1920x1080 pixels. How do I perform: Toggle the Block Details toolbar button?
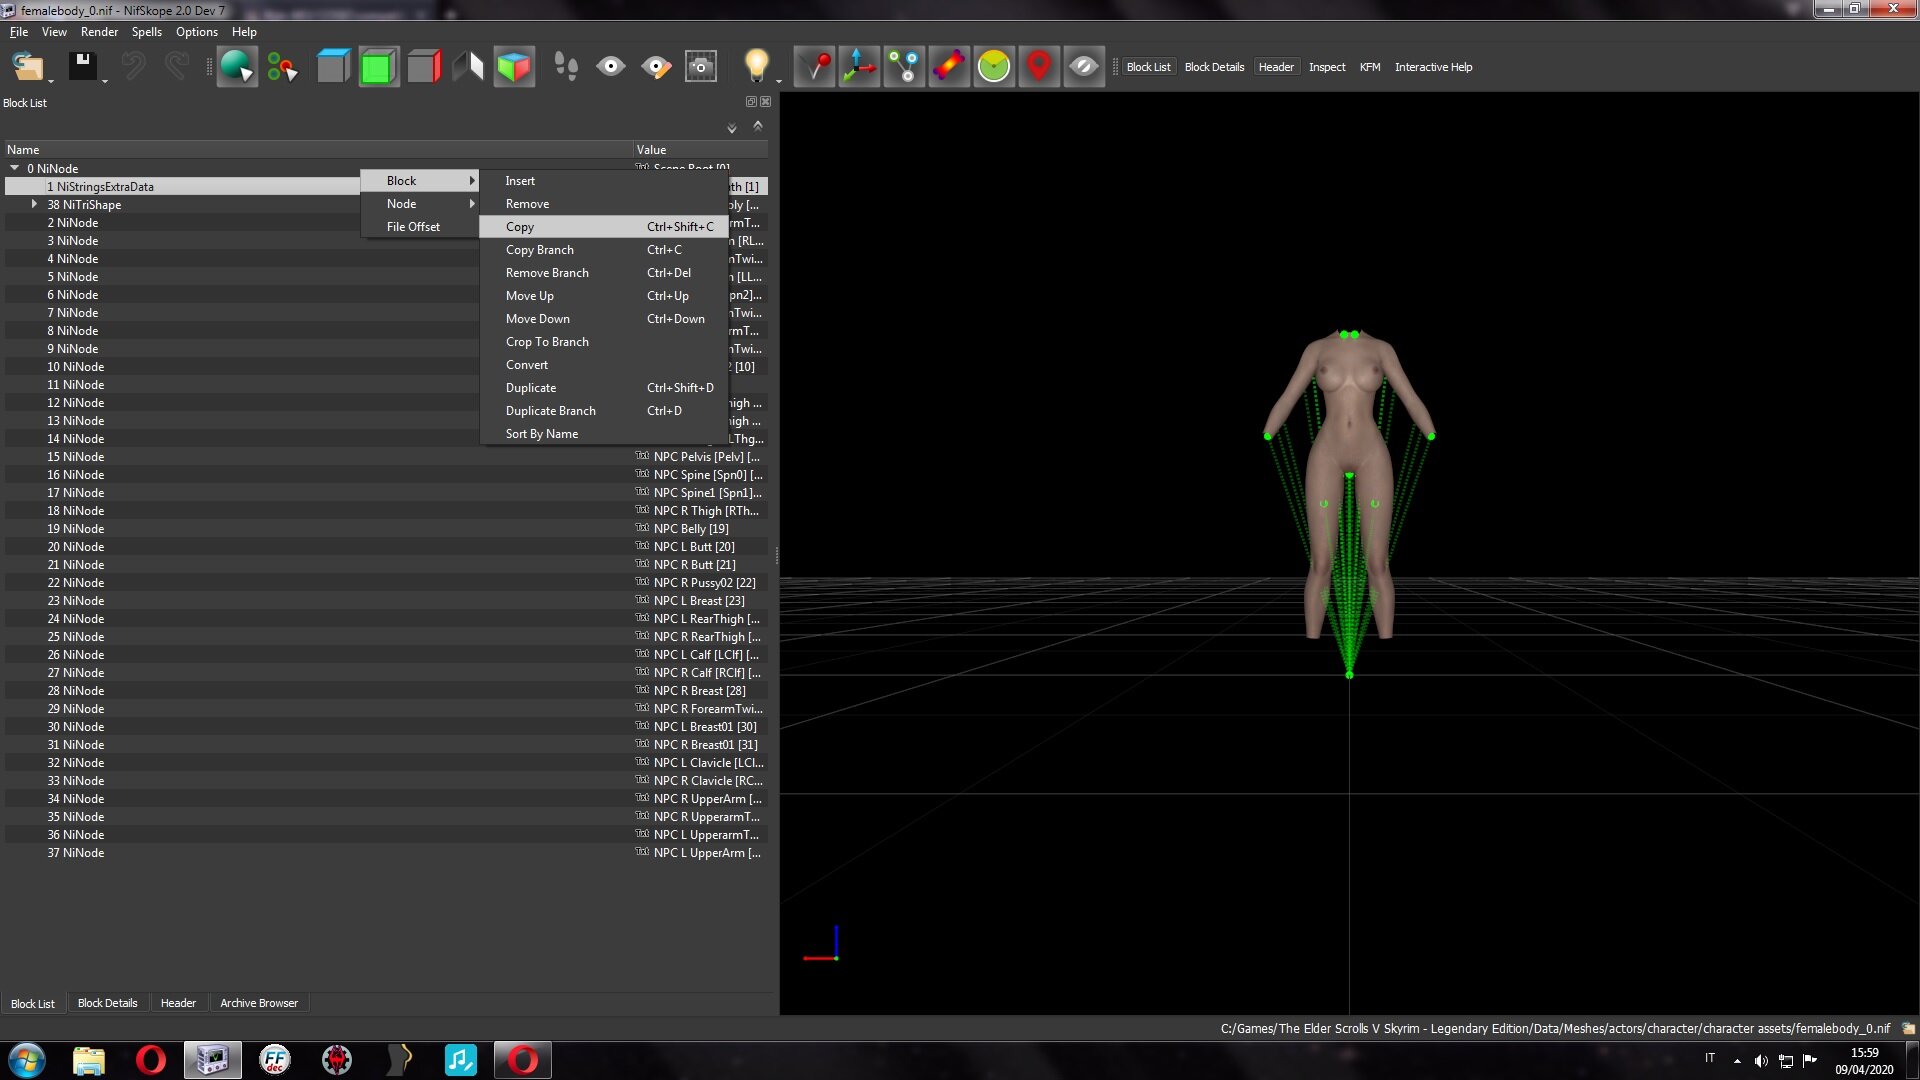[x=1214, y=67]
